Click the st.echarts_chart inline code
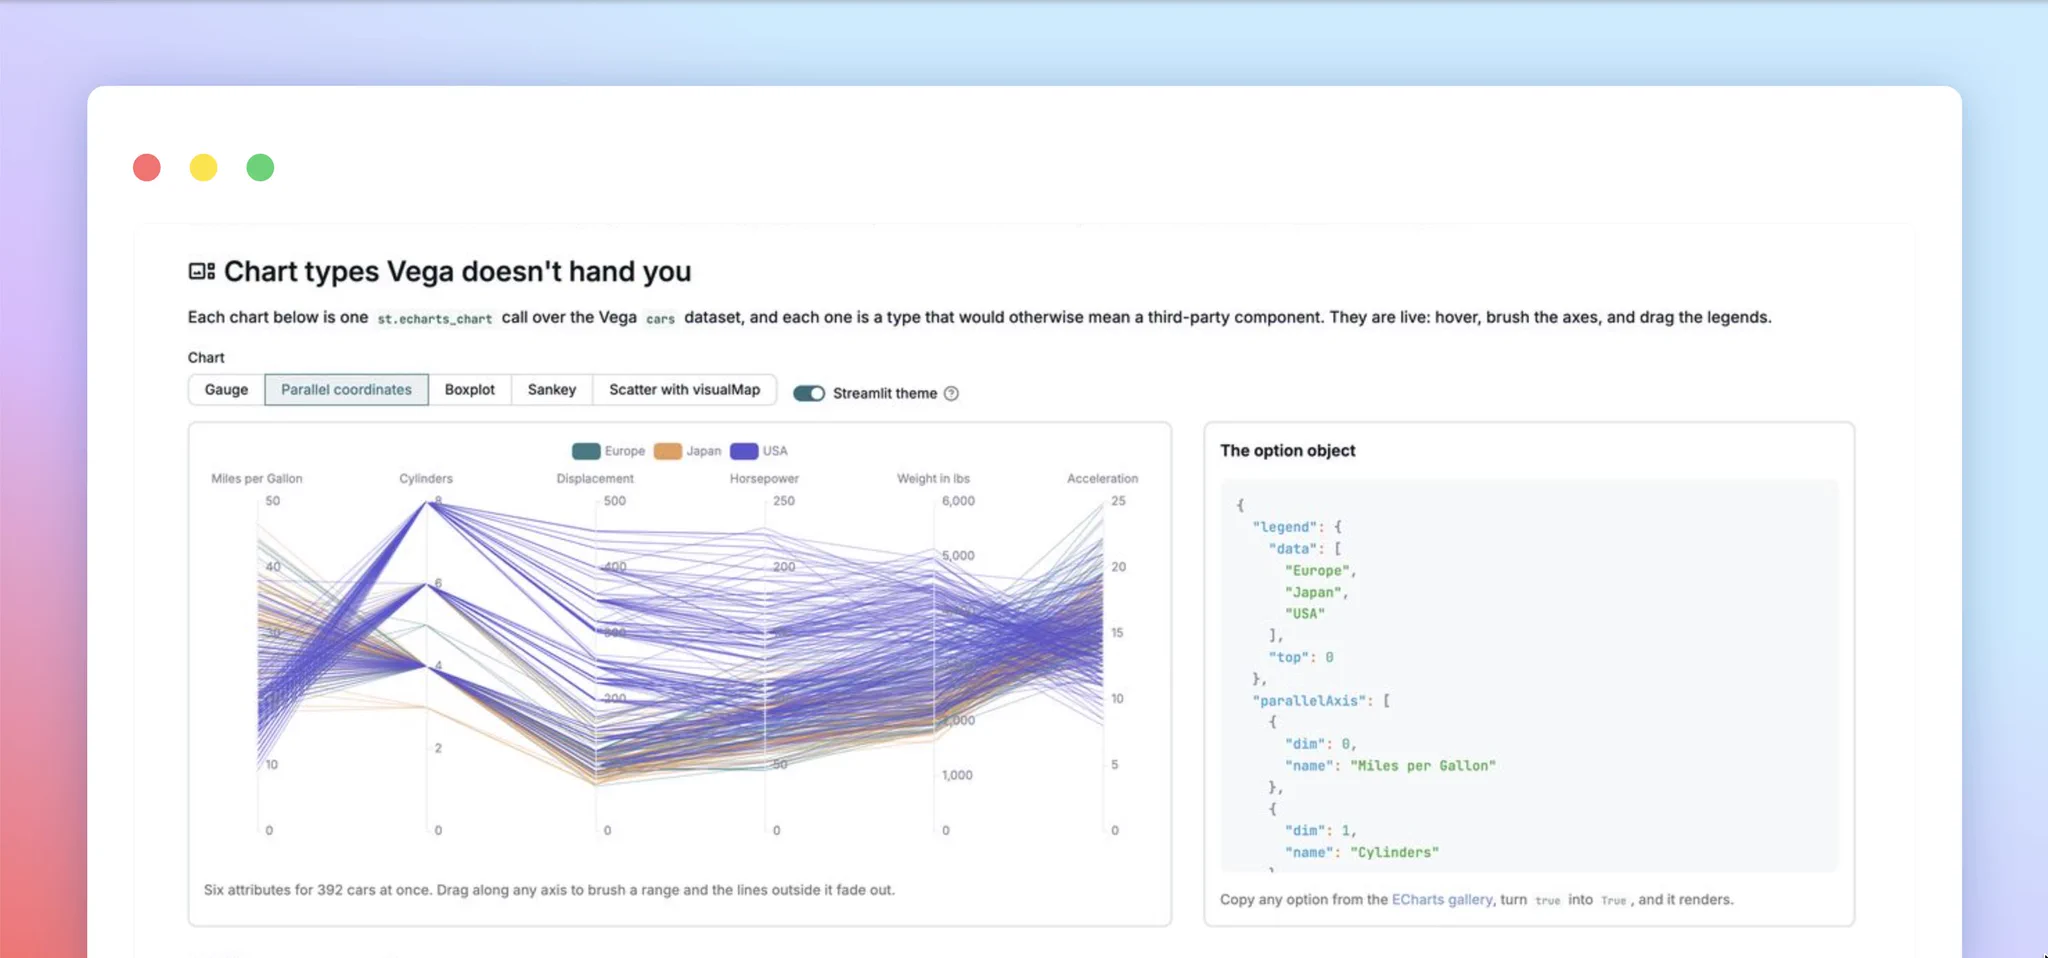 pyautogui.click(x=434, y=318)
